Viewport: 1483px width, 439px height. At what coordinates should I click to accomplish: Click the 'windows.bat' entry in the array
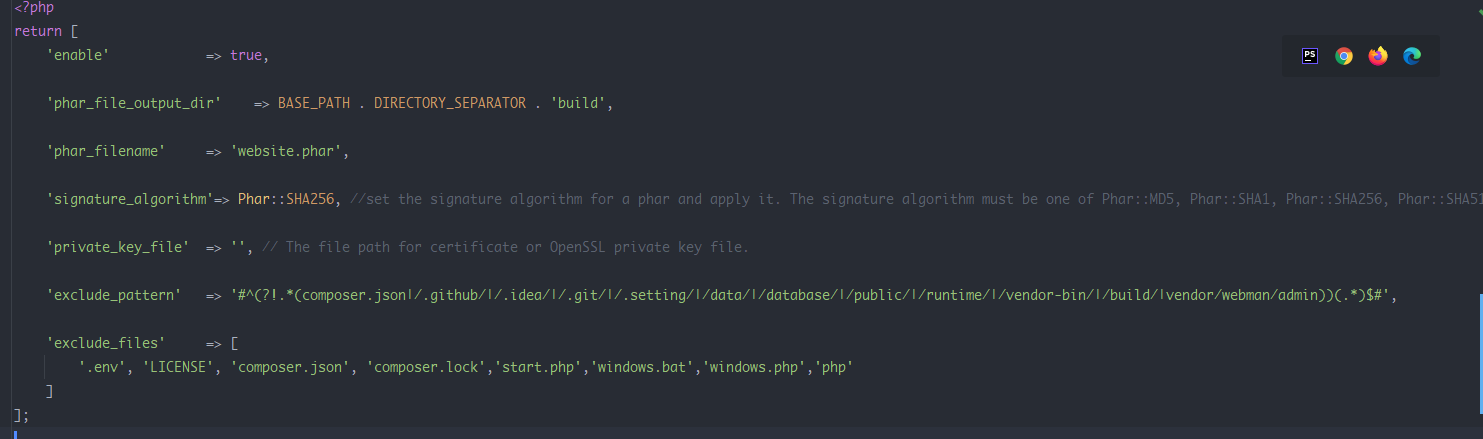tap(646, 367)
